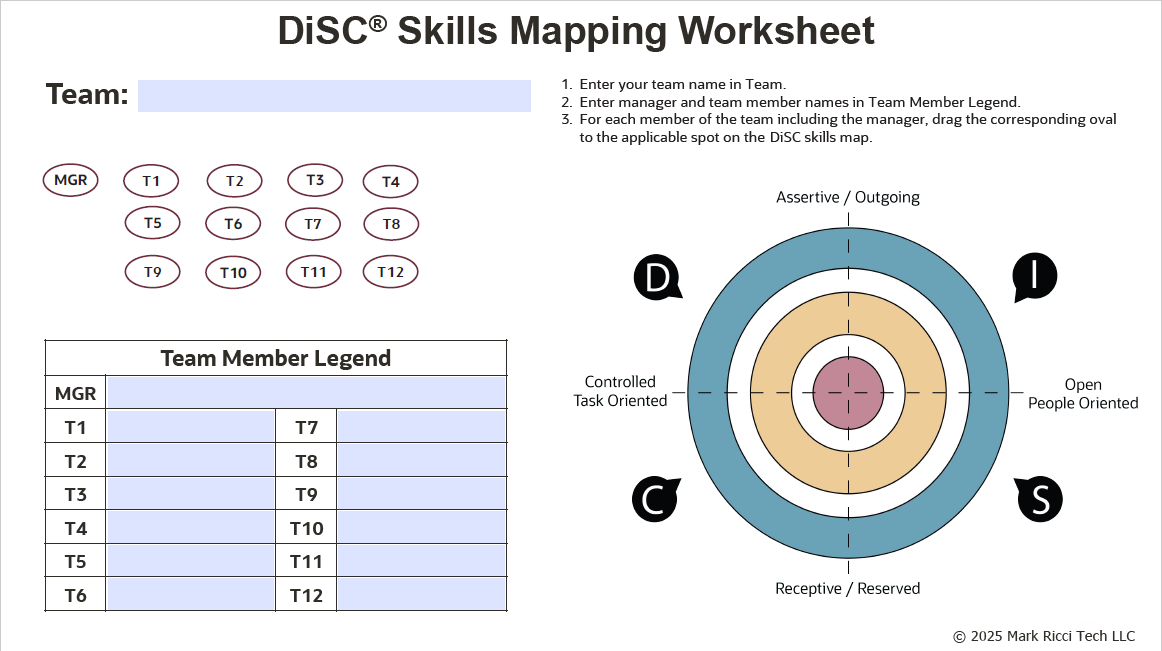This screenshot has height=651, width=1162.
Task: Select the T12 legend name field
Action: coord(421,595)
